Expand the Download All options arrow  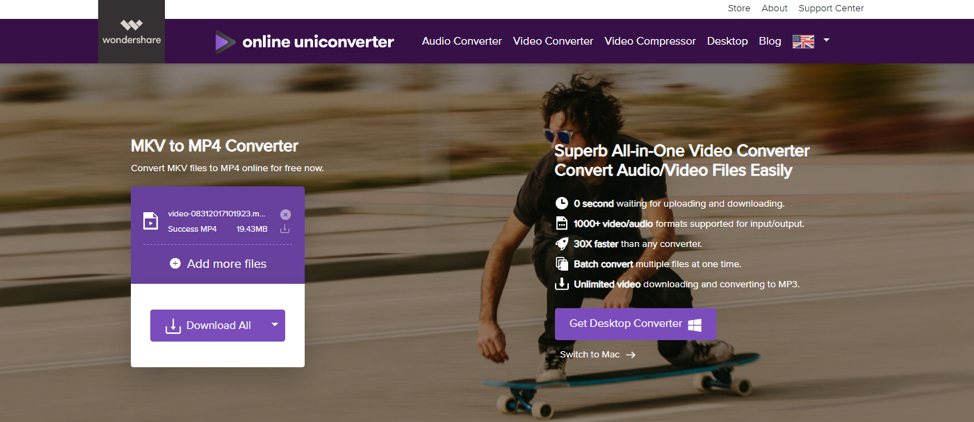pos(275,324)
